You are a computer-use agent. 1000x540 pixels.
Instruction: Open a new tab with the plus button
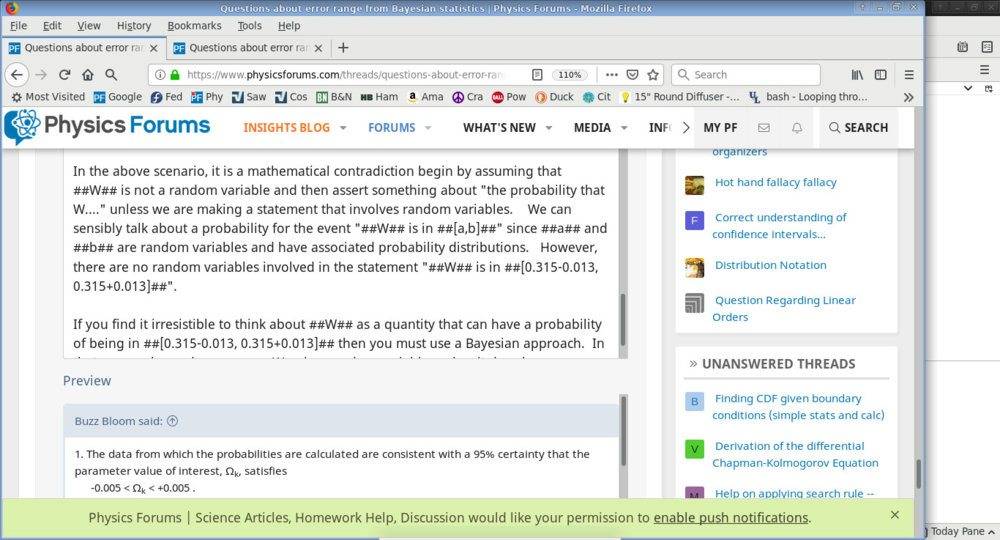pos(343,48)
